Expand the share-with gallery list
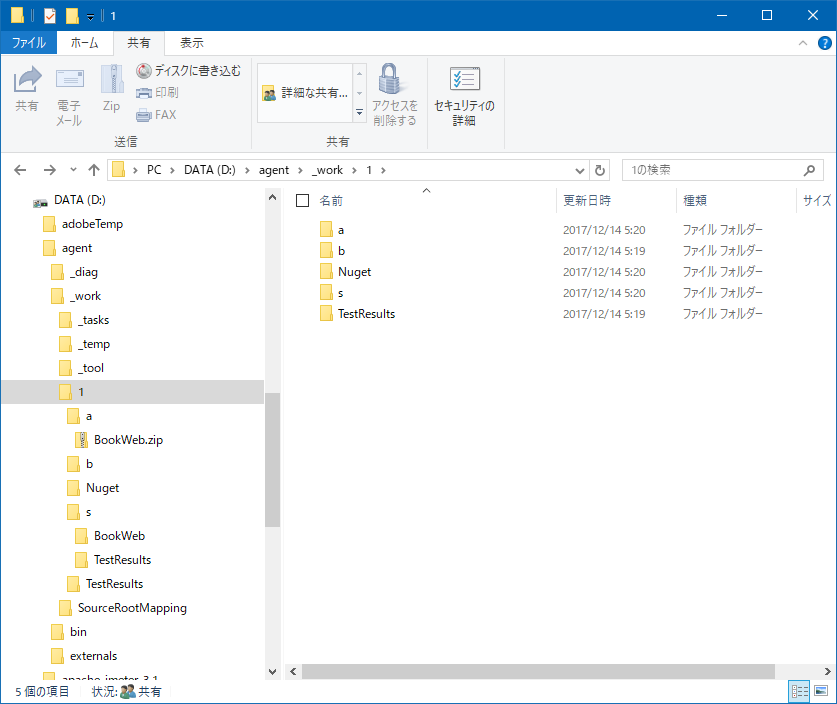 pyautogui.click(x=359, y=113)
